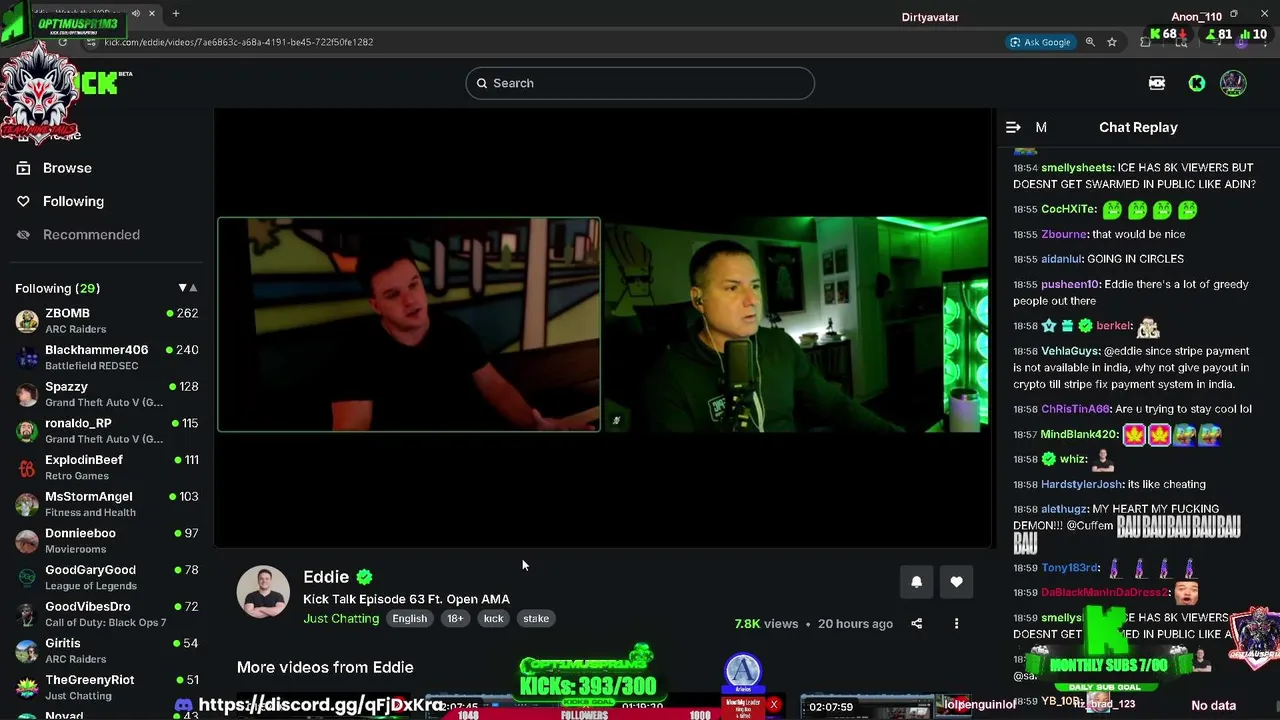Click GoodGaryGood's channel avatar
This screenshot has width=1280, height=720.
tap(27, 577)
